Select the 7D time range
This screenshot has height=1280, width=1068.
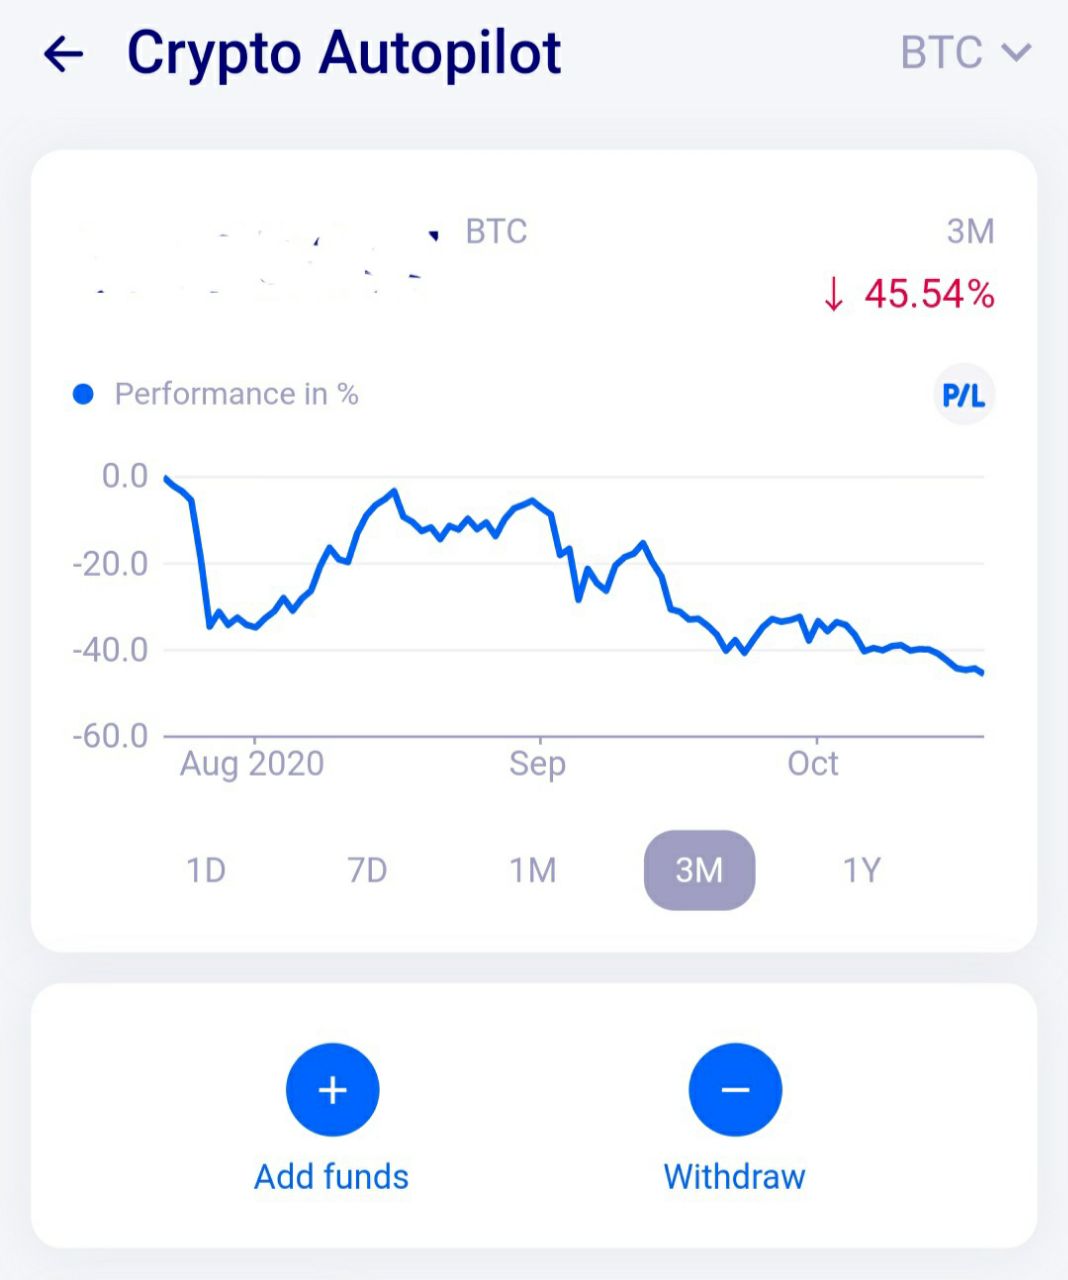click(367, 870)
